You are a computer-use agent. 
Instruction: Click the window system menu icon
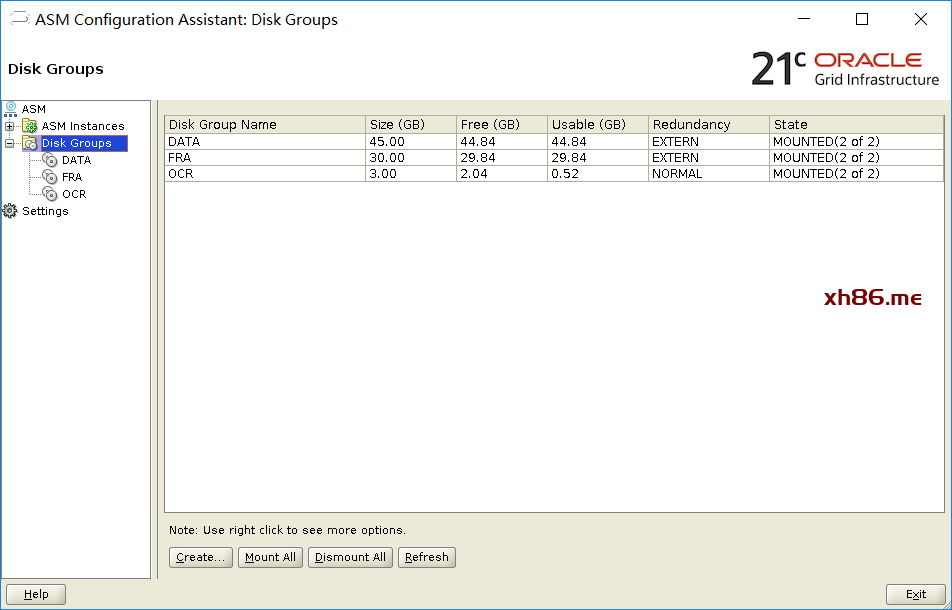tap(18, 19)
